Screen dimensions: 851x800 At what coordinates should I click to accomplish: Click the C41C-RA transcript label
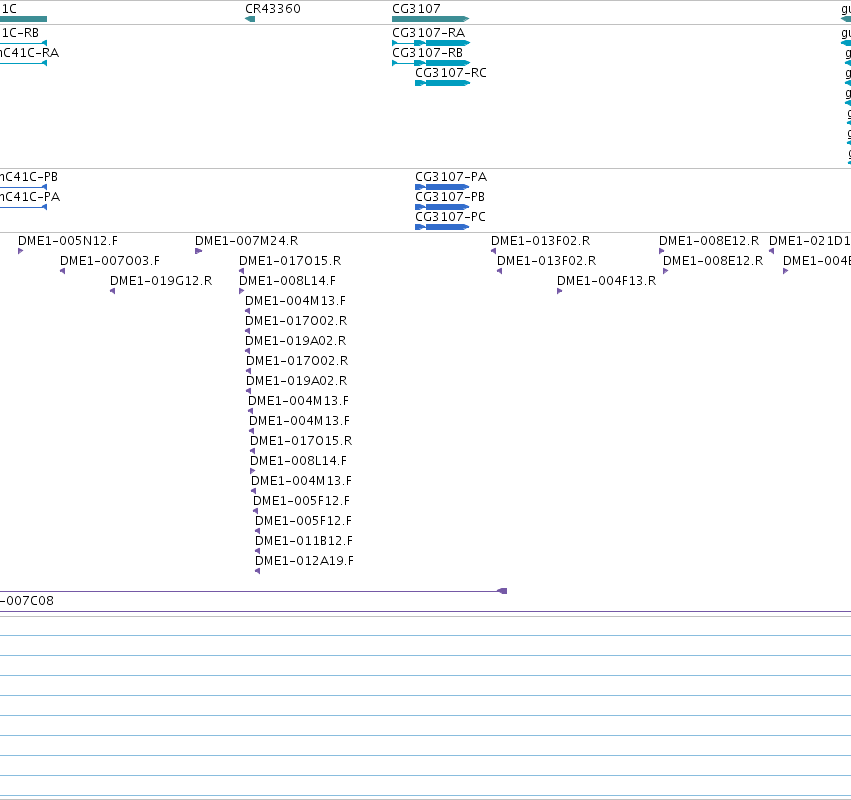(29, 53)
